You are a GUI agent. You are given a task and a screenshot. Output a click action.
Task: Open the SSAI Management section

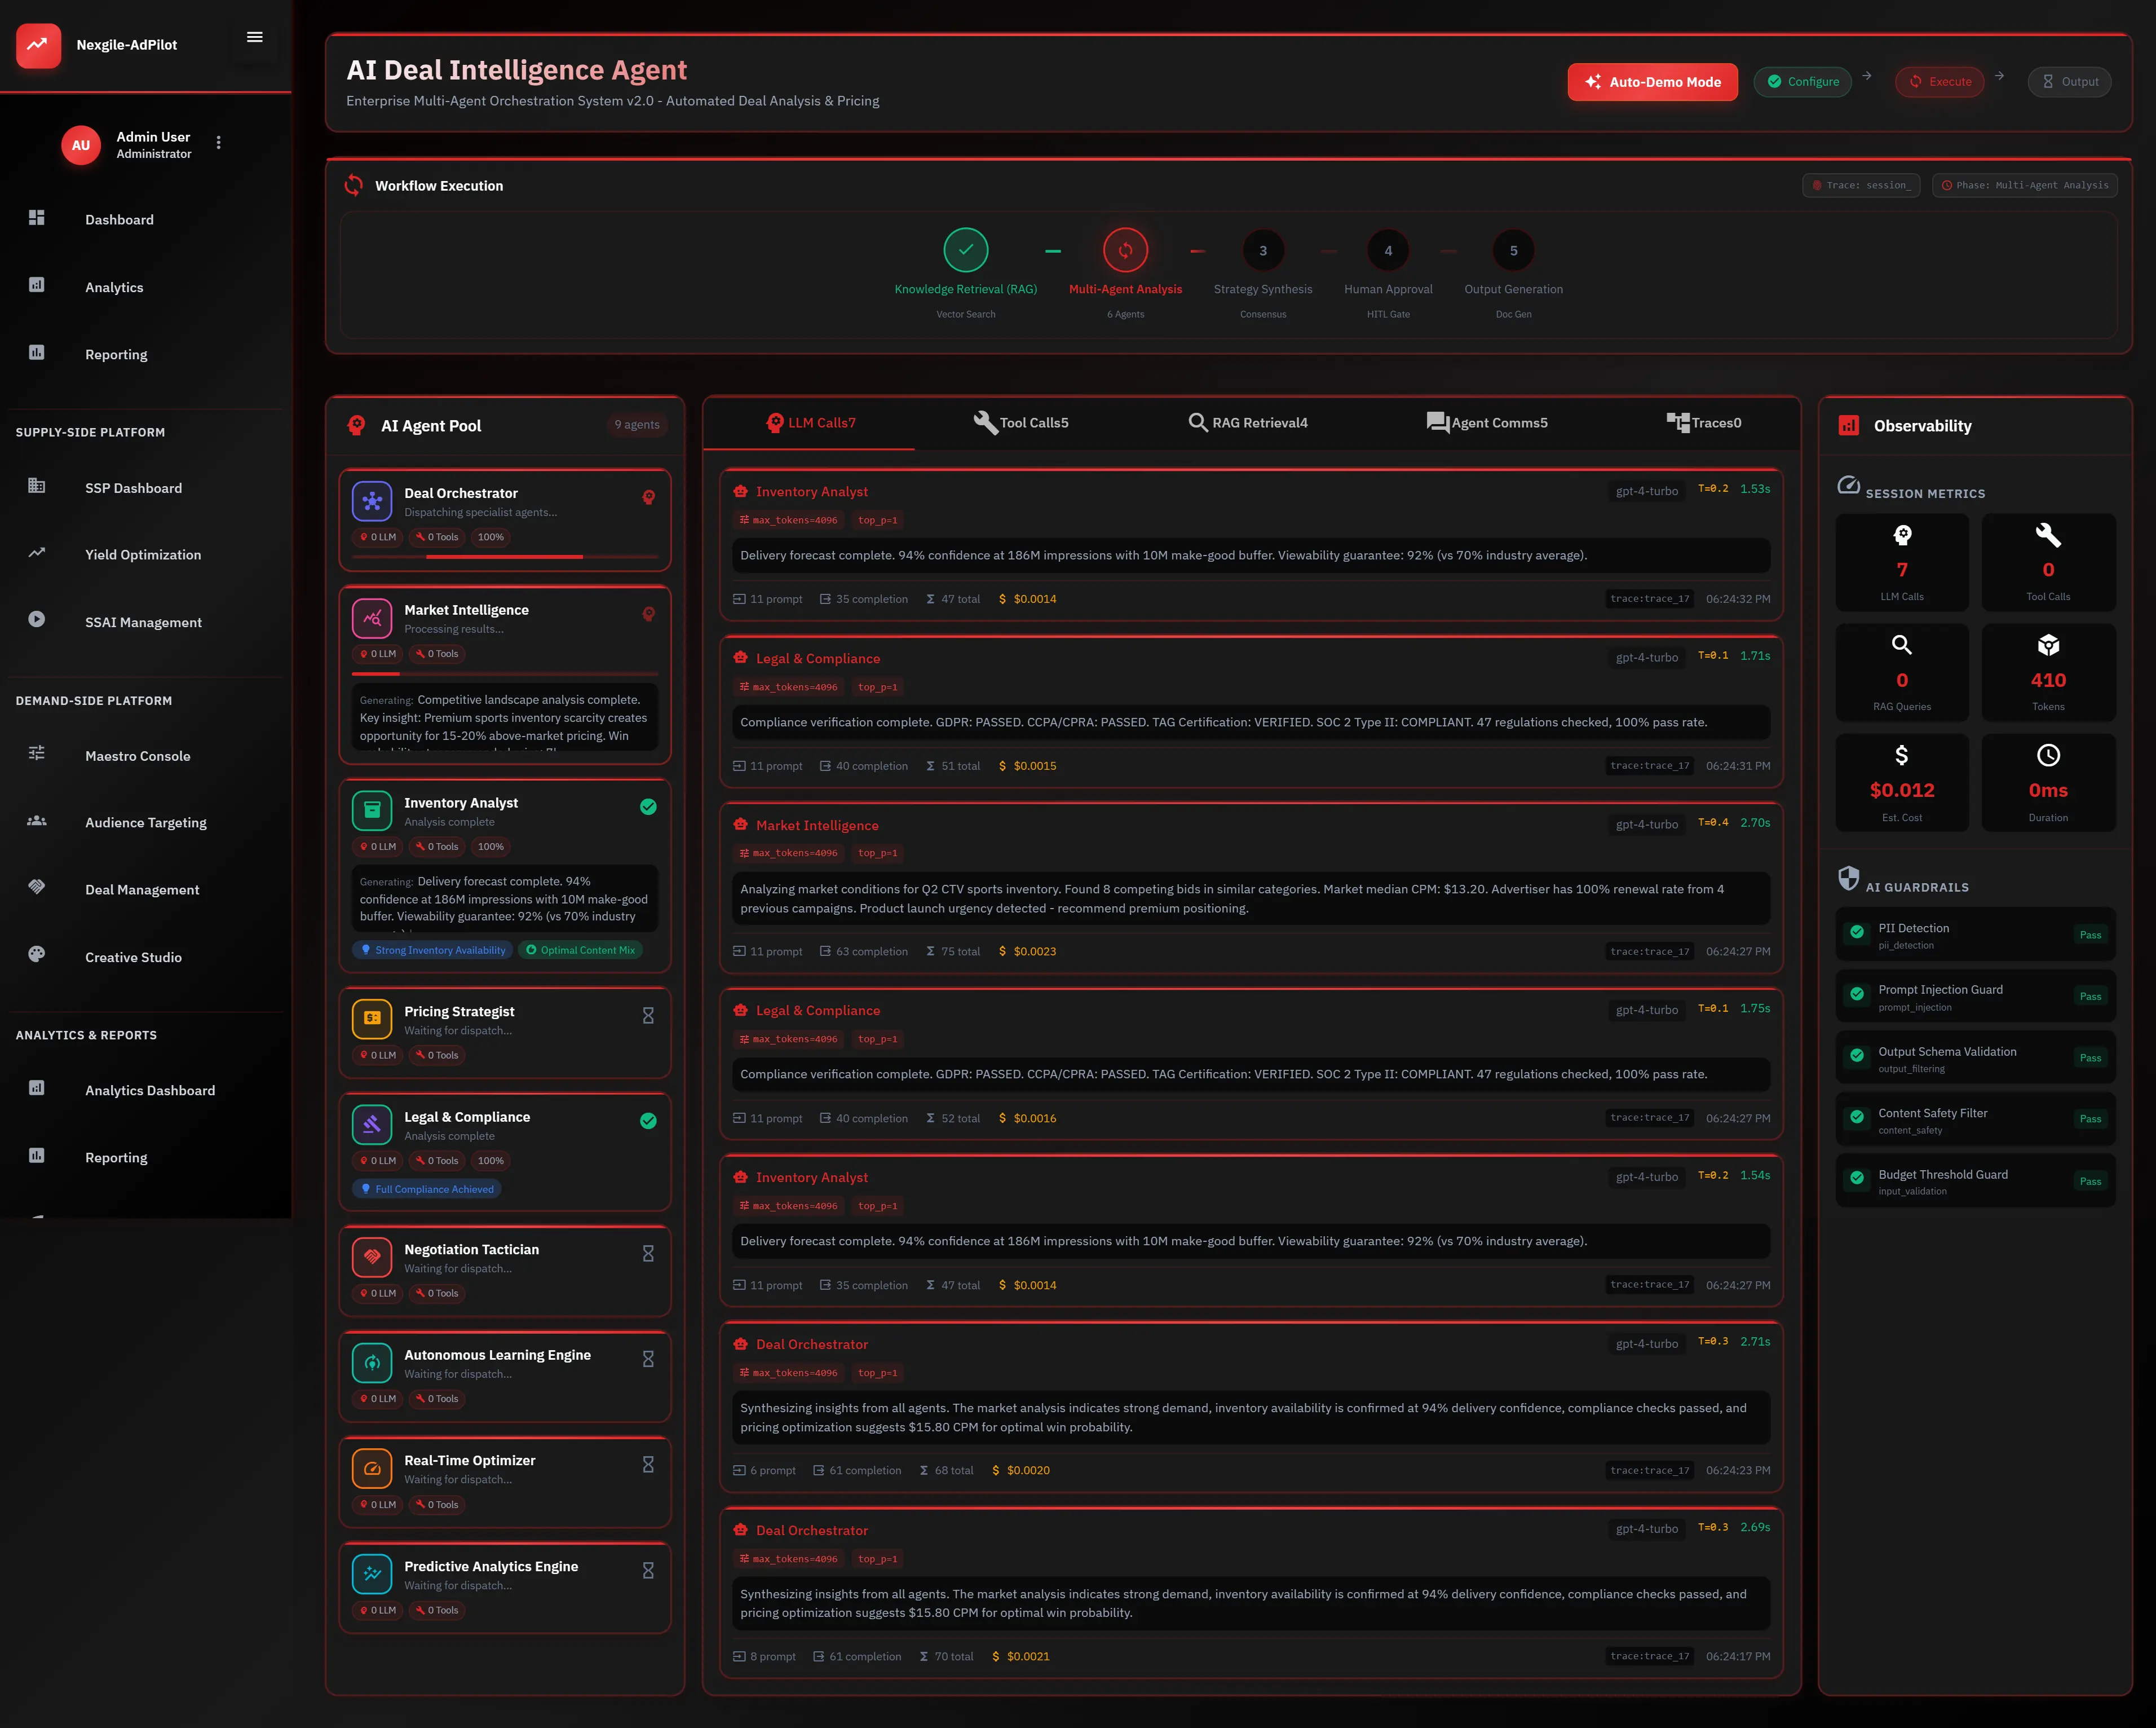point(143,622)
